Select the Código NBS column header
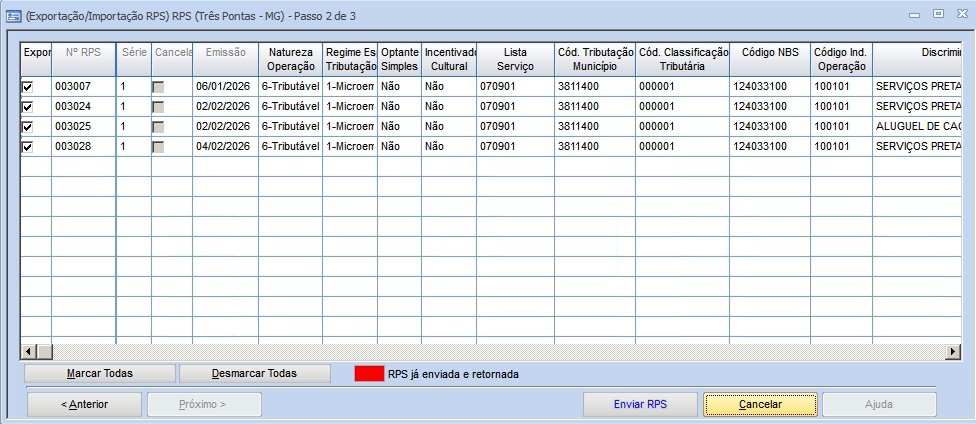 pos(769,58)
